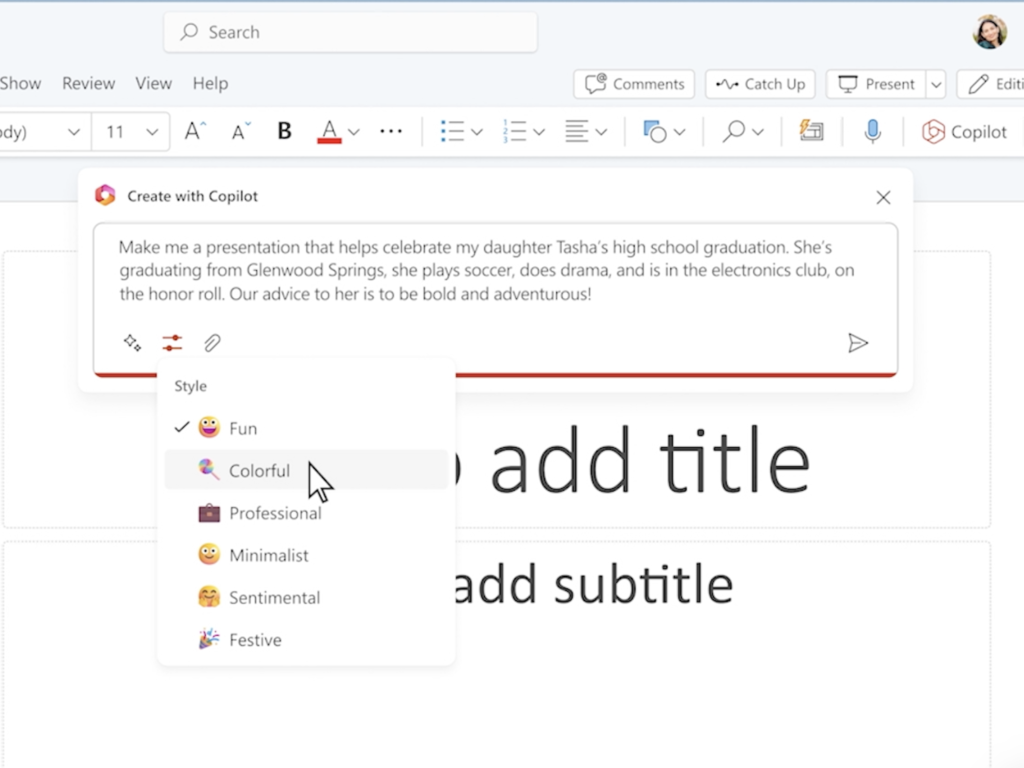Click the shapes icon

[x=654, y=131]
